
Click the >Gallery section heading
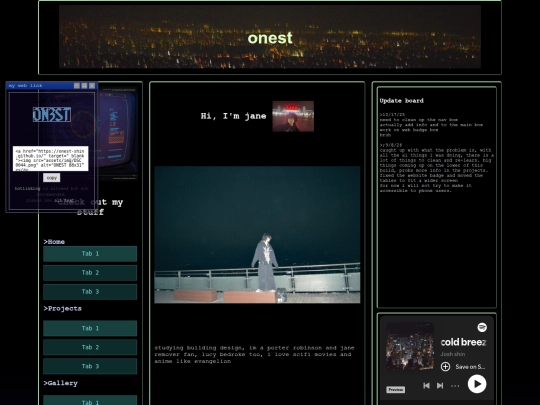(61, 383)
